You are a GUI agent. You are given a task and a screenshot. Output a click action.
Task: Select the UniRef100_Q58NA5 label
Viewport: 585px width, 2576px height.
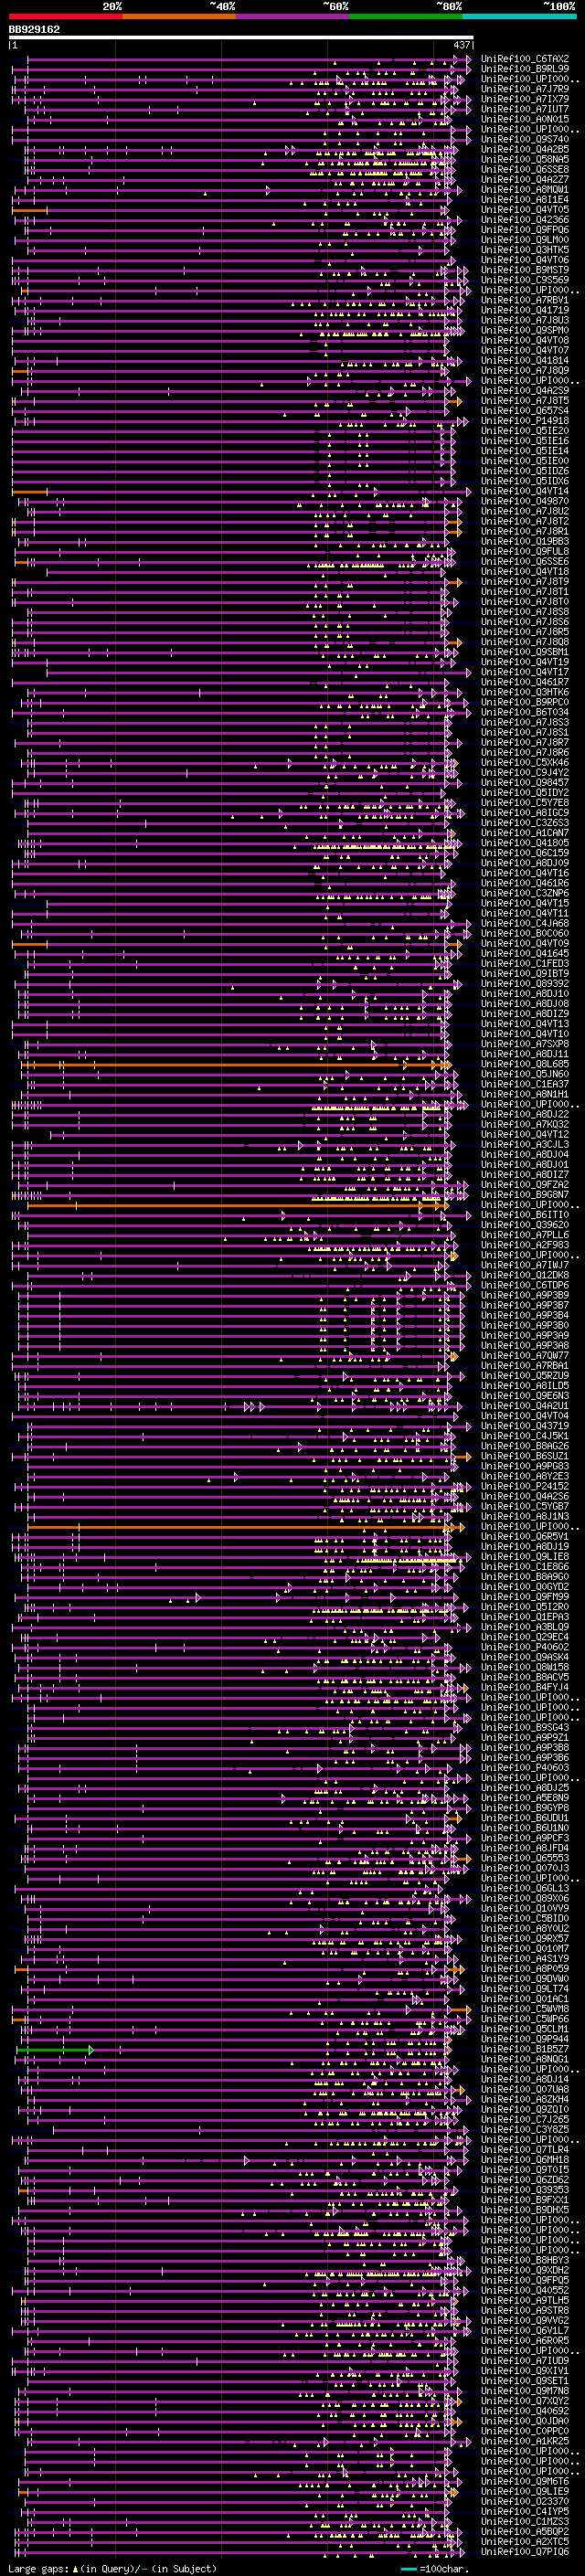tap(525, 159)
